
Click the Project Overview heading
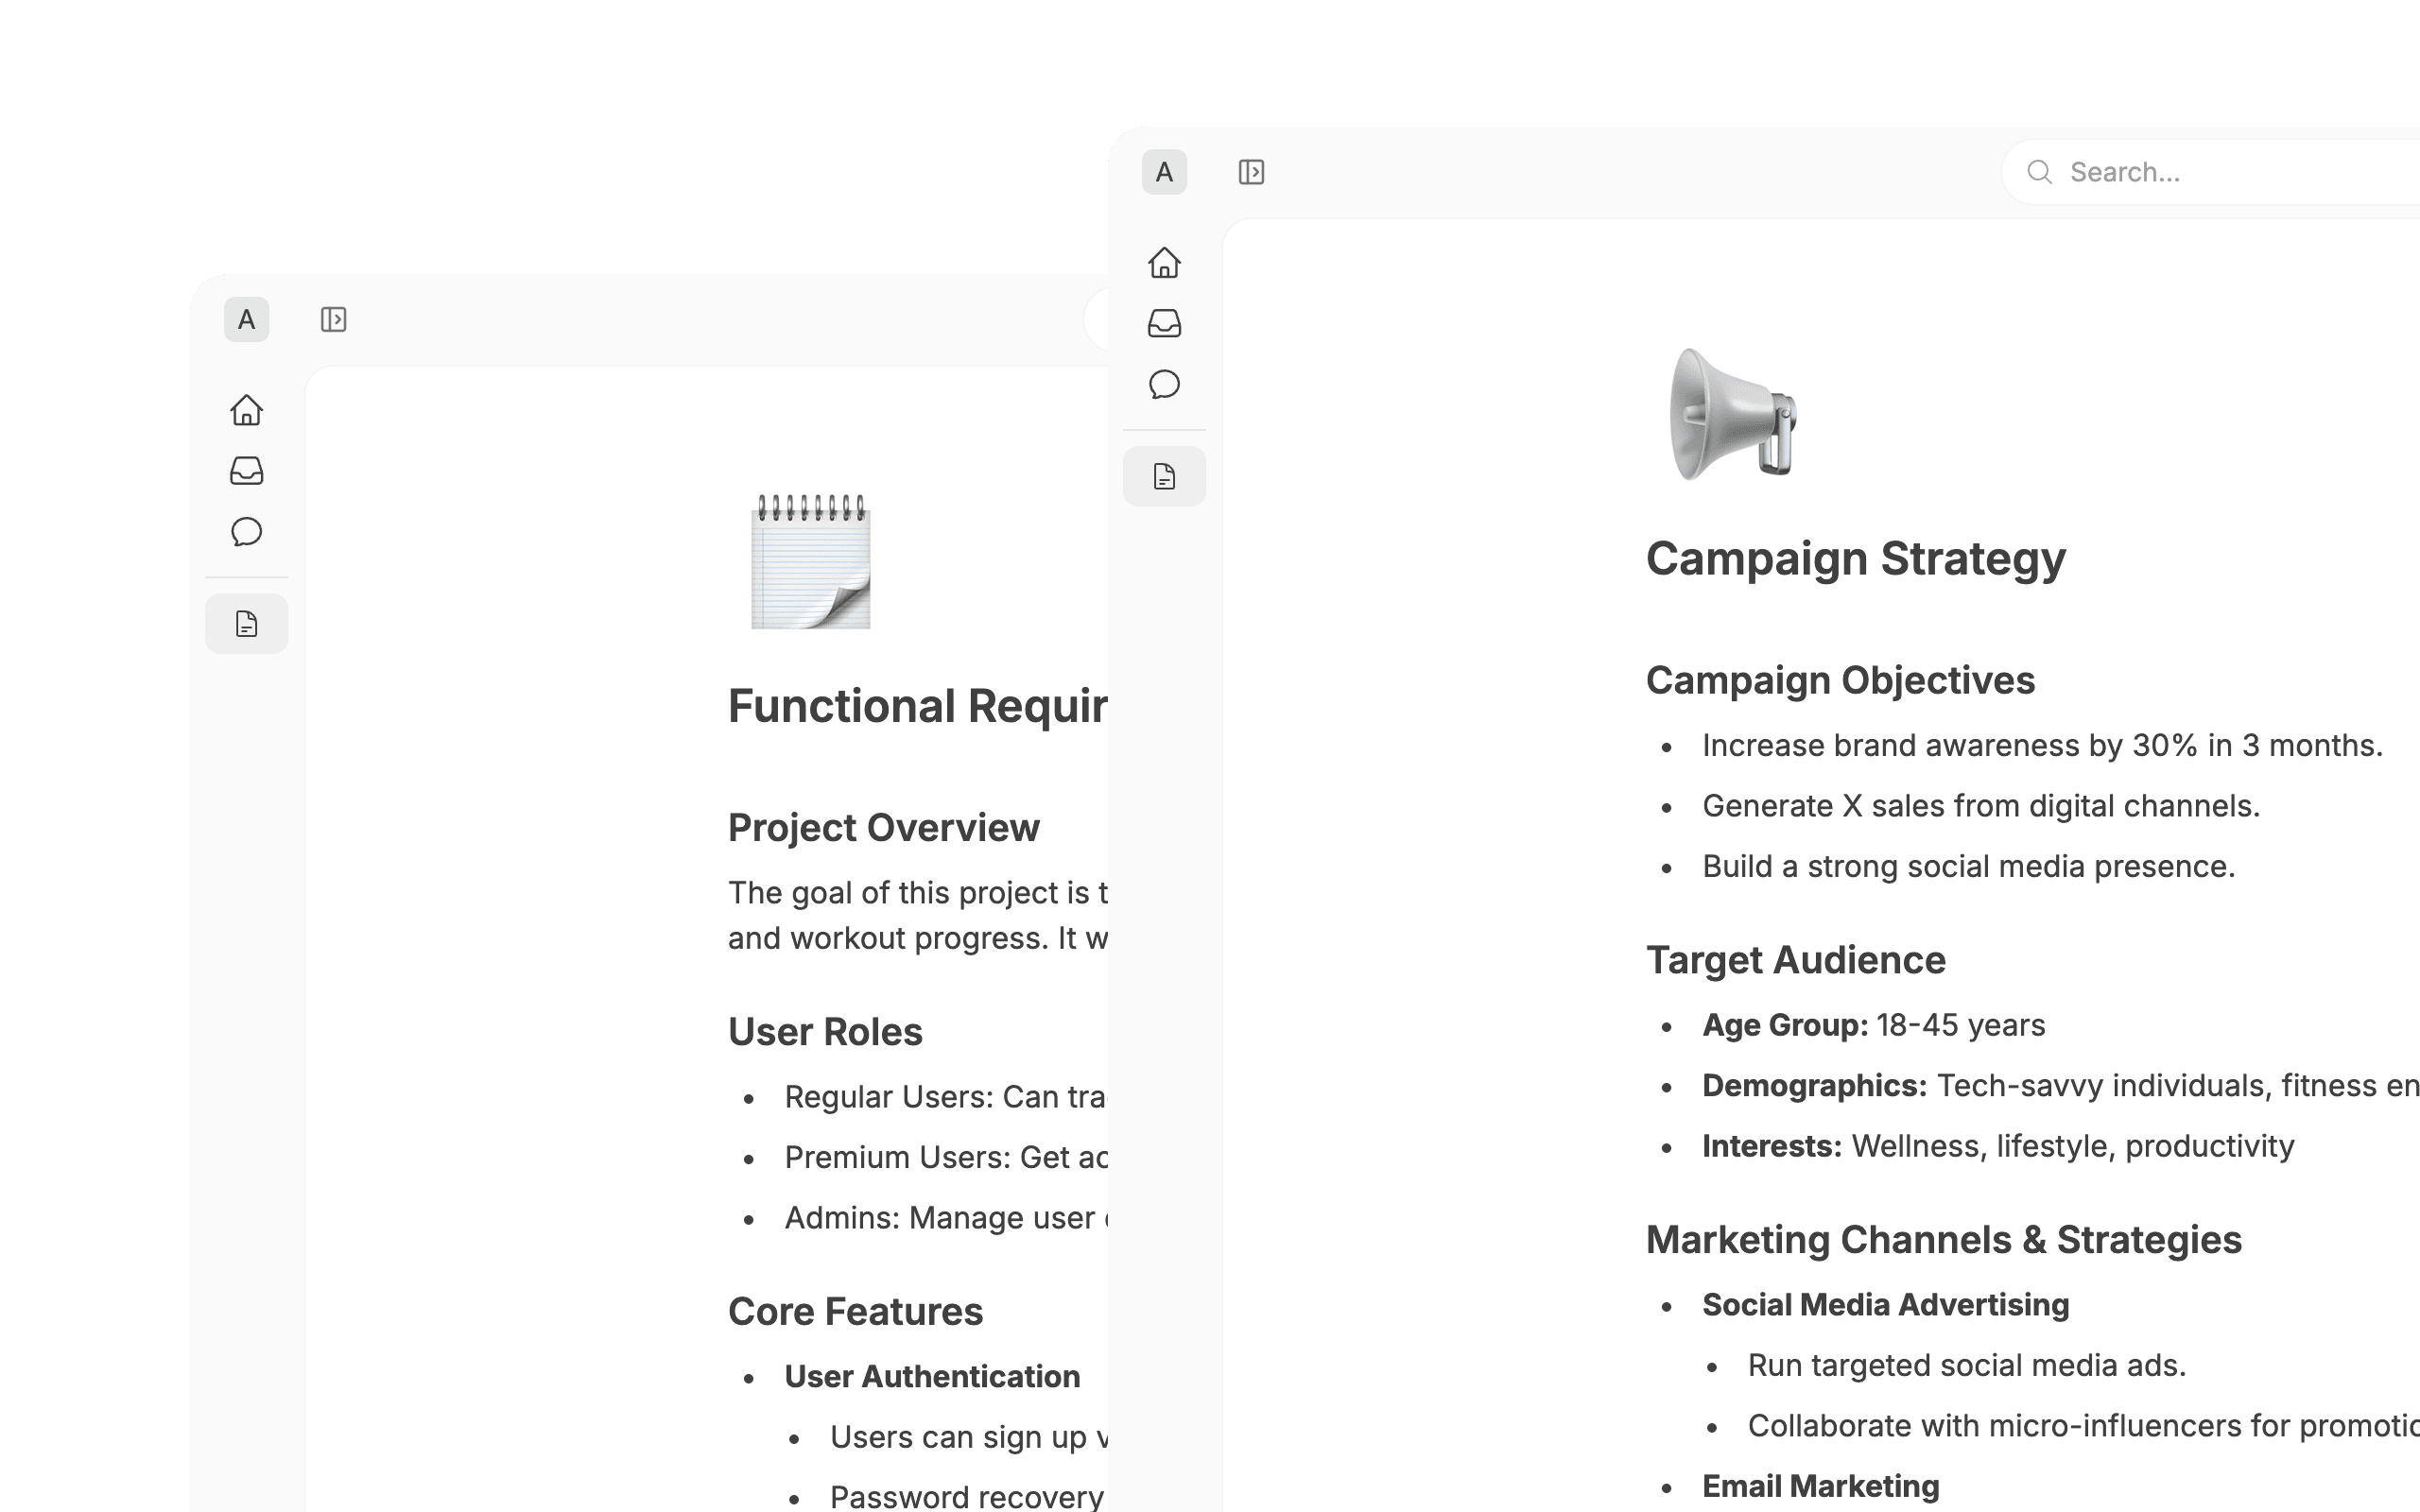883,828
